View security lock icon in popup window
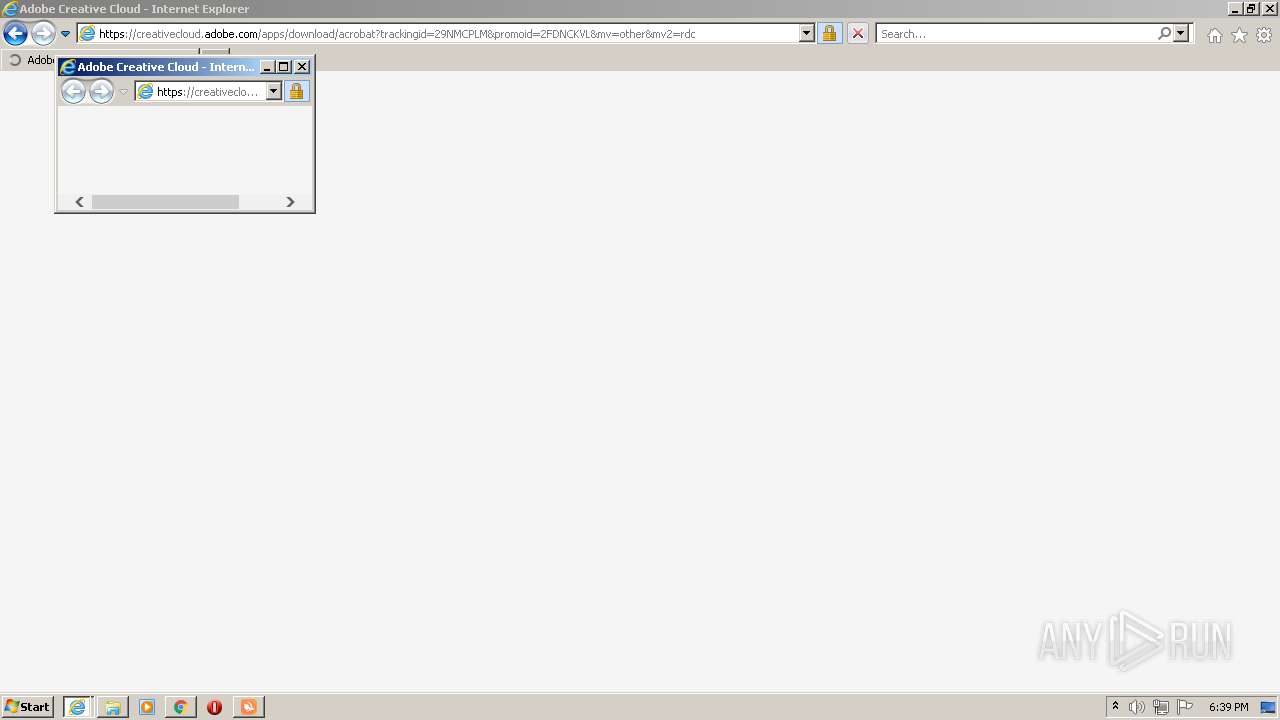The width and height of the screenshot is (1280, 720). (x=296, y=92)
